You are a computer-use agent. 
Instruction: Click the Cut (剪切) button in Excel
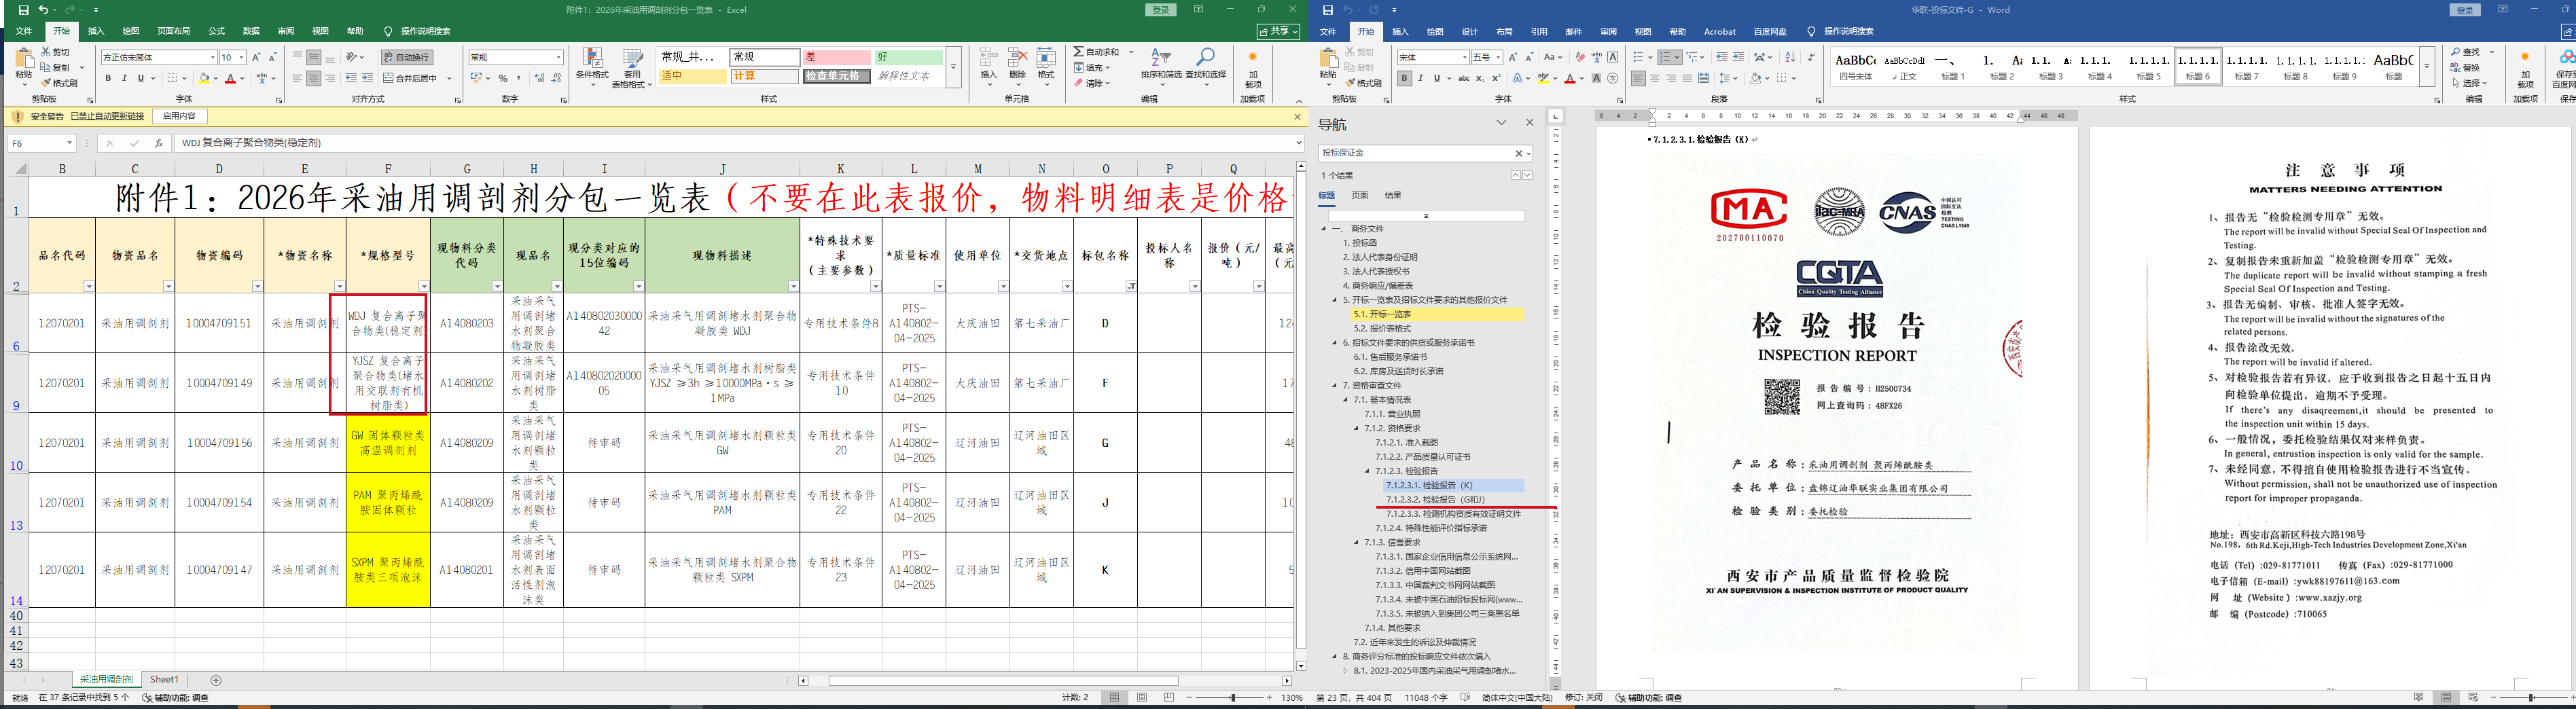pyautogui.click(x=56, y=52)
